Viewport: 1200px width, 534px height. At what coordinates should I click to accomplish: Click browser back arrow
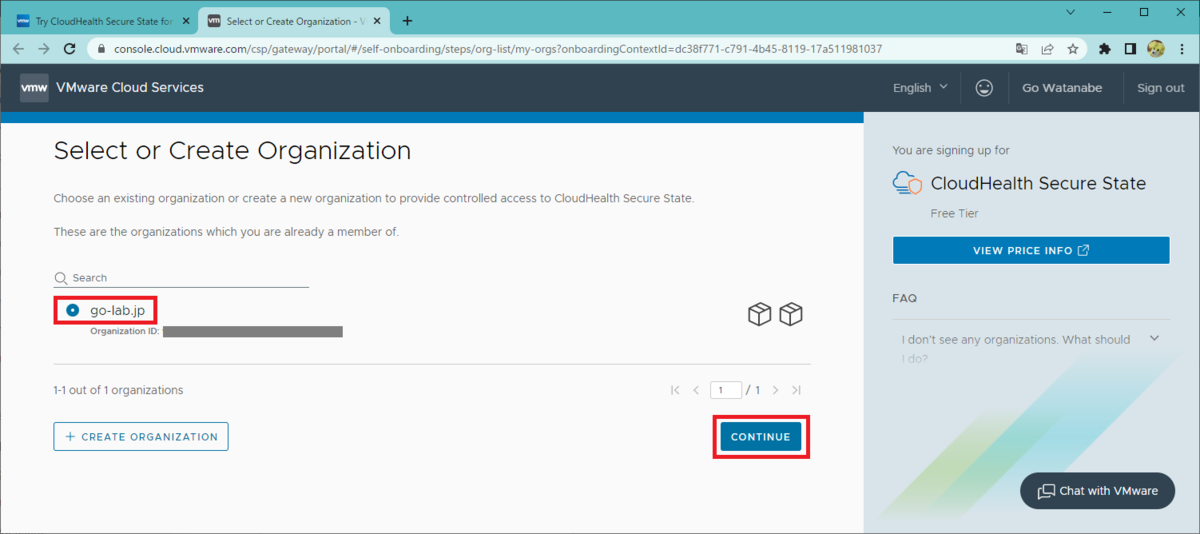[x=18, y=48]
